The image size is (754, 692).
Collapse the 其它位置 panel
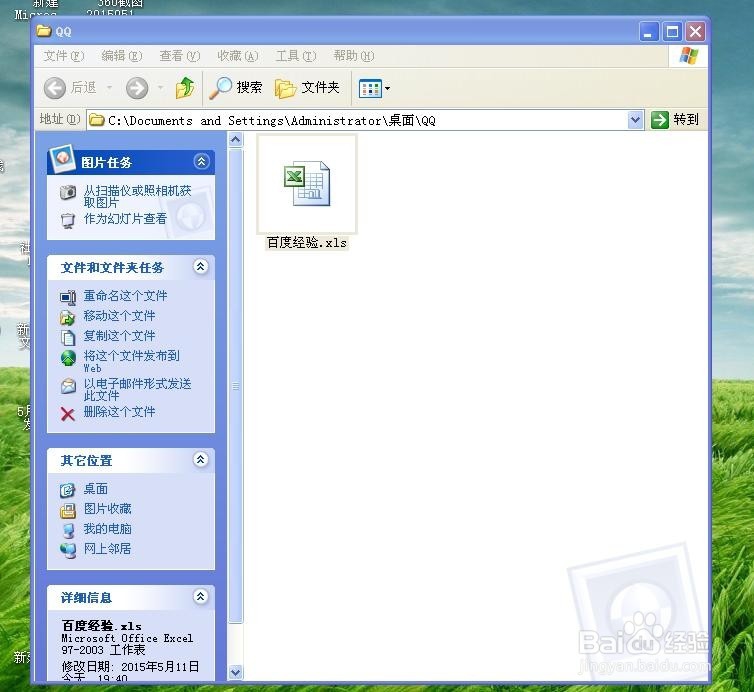point(201,459)
